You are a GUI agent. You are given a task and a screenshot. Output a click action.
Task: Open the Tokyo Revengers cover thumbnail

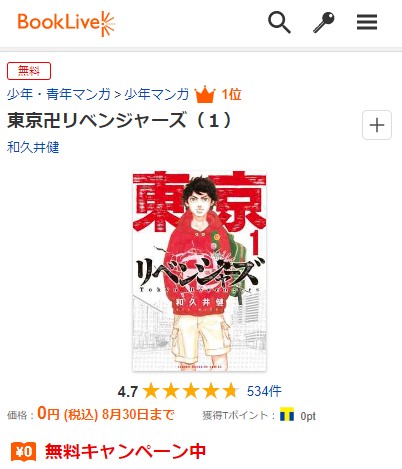pyautogui.click(x=199, y=271)
